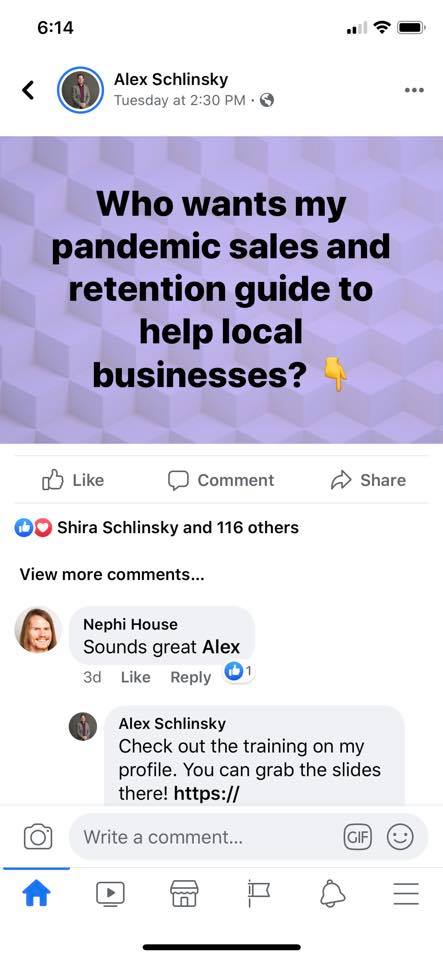443x960 pixels.
Task: Like the post with thumbs-up button
Action: pos(73,481)
